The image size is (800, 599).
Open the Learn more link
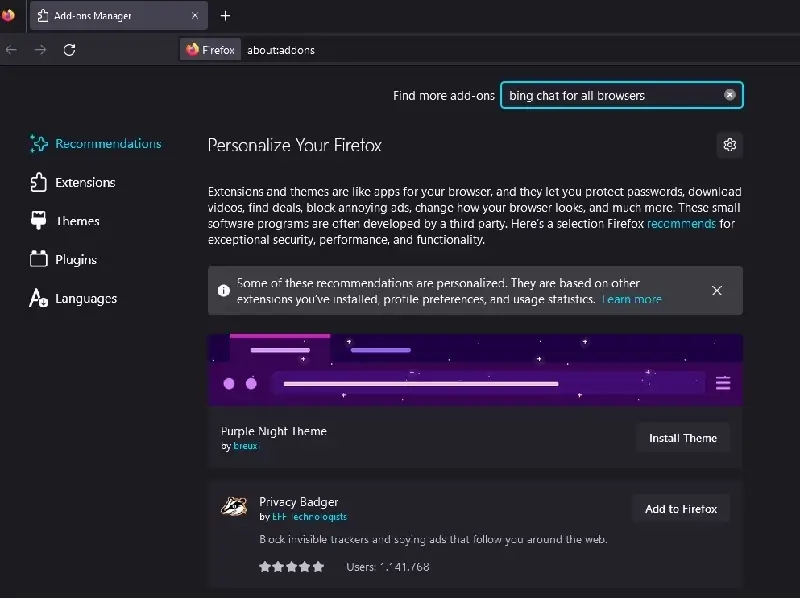click(632, 298)
